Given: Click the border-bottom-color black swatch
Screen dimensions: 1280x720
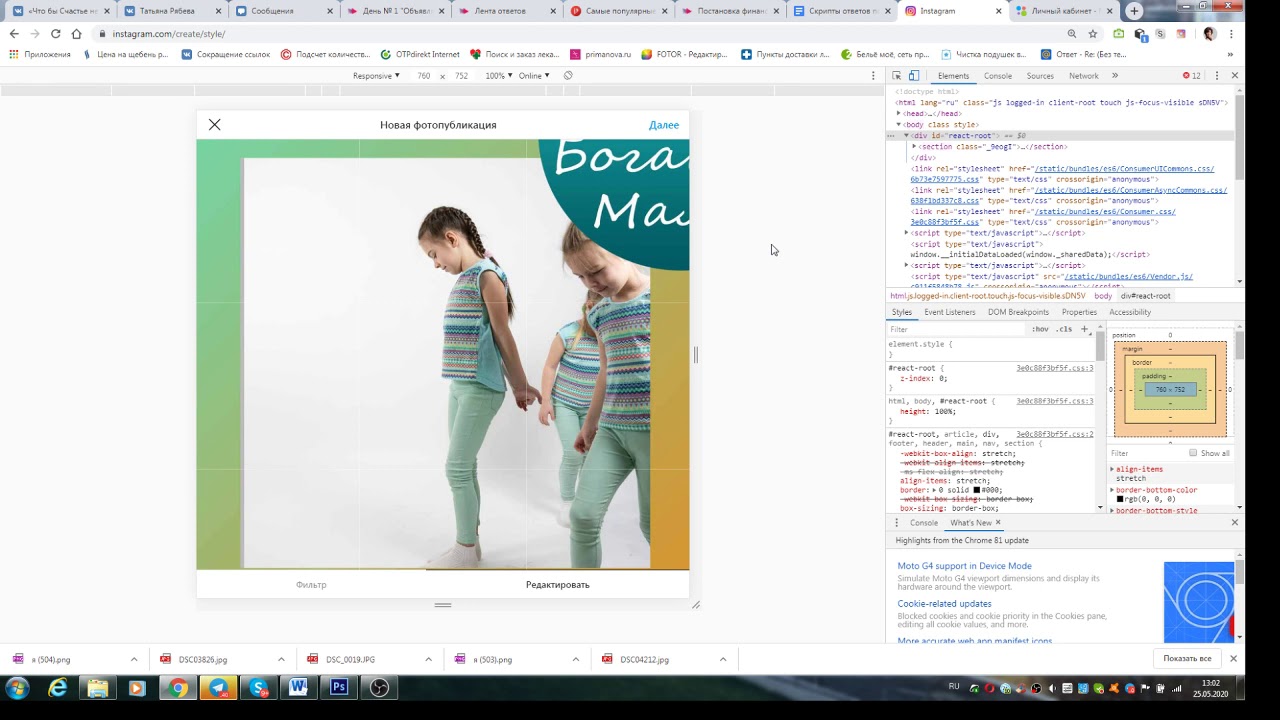Looking at the screenshot, I should (x=1120, y=499).
